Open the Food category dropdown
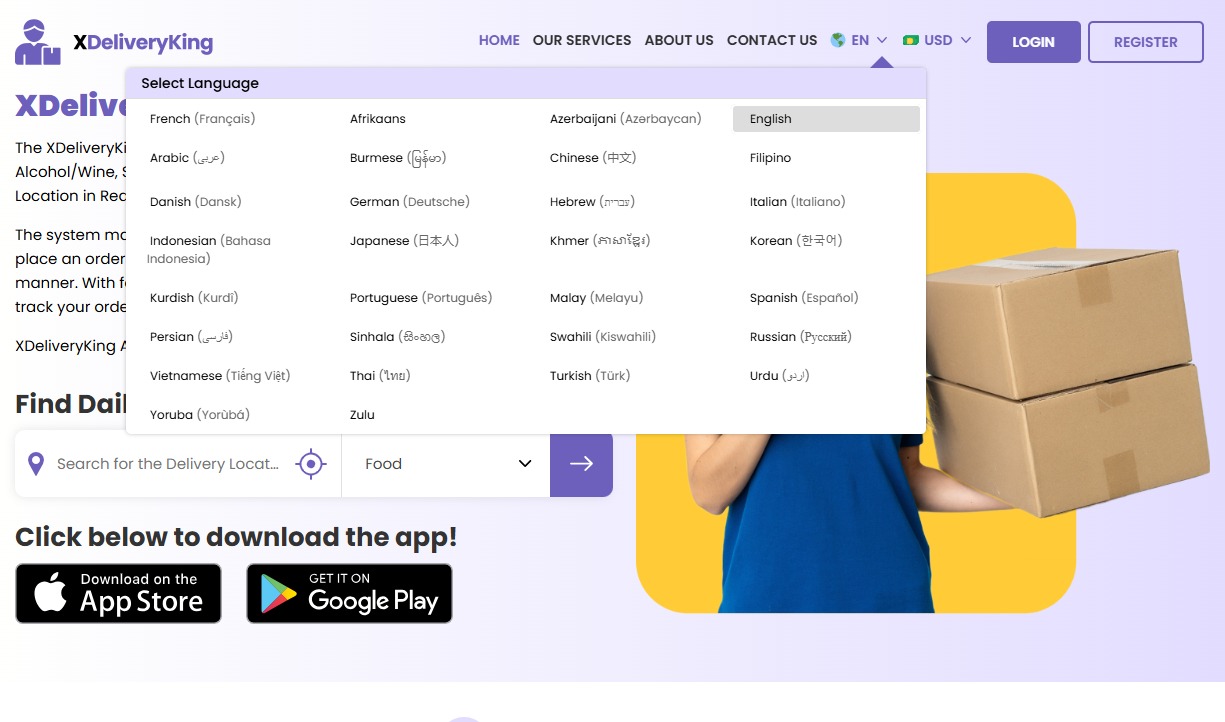Screen dimensions: 1225x722 coord(445,463)
